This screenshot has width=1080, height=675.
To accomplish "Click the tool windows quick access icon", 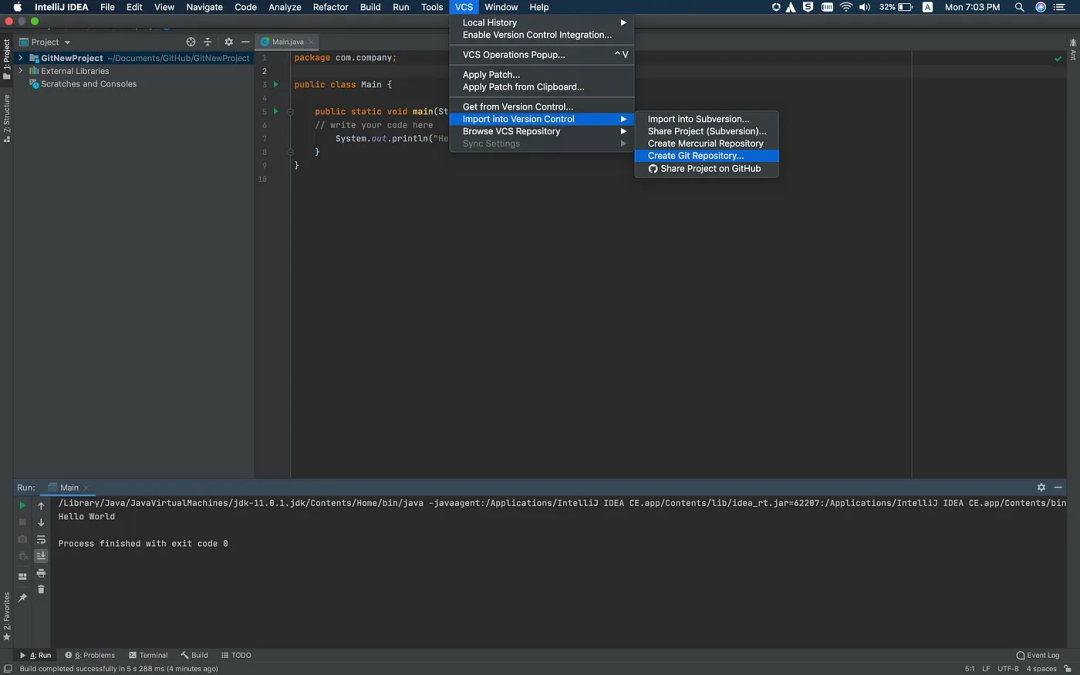I will (x=8, y=668).
